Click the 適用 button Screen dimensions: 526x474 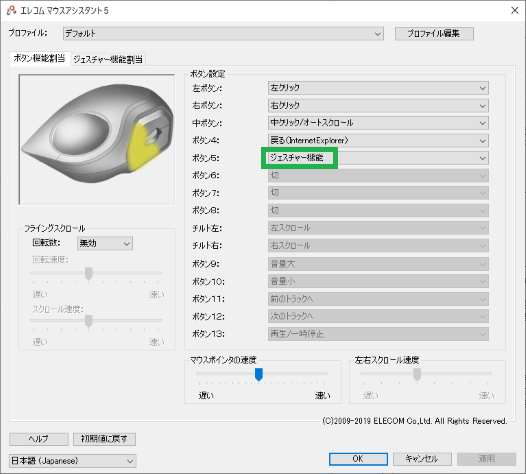coord(486,459)
